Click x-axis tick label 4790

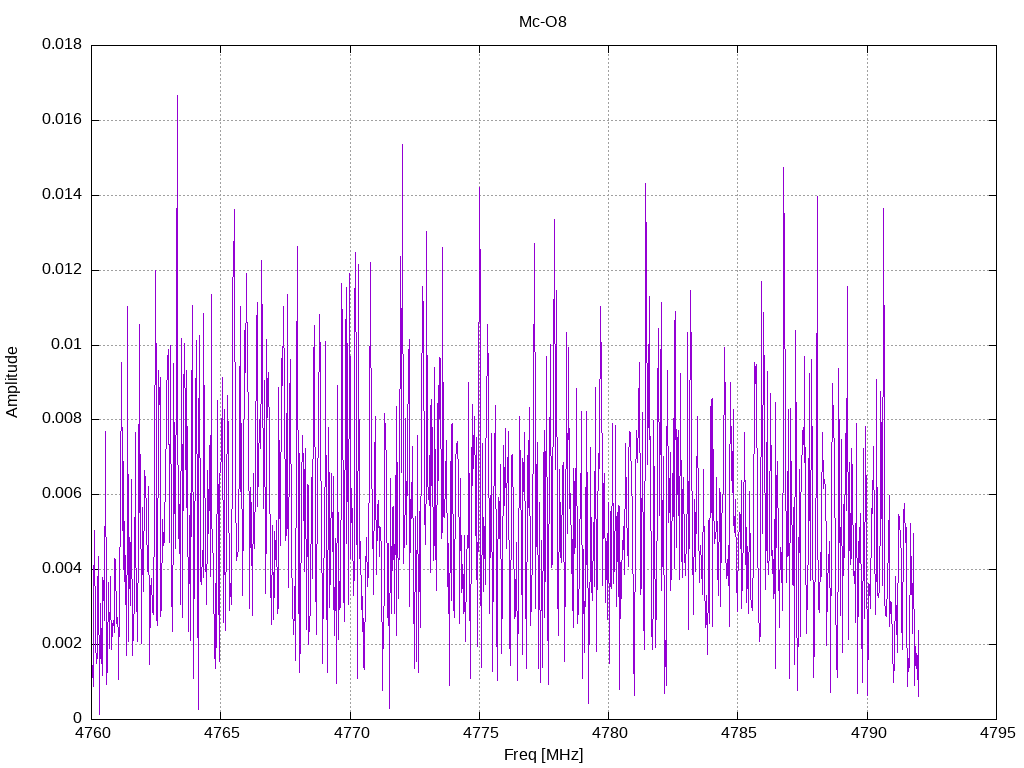pos(869,733)
